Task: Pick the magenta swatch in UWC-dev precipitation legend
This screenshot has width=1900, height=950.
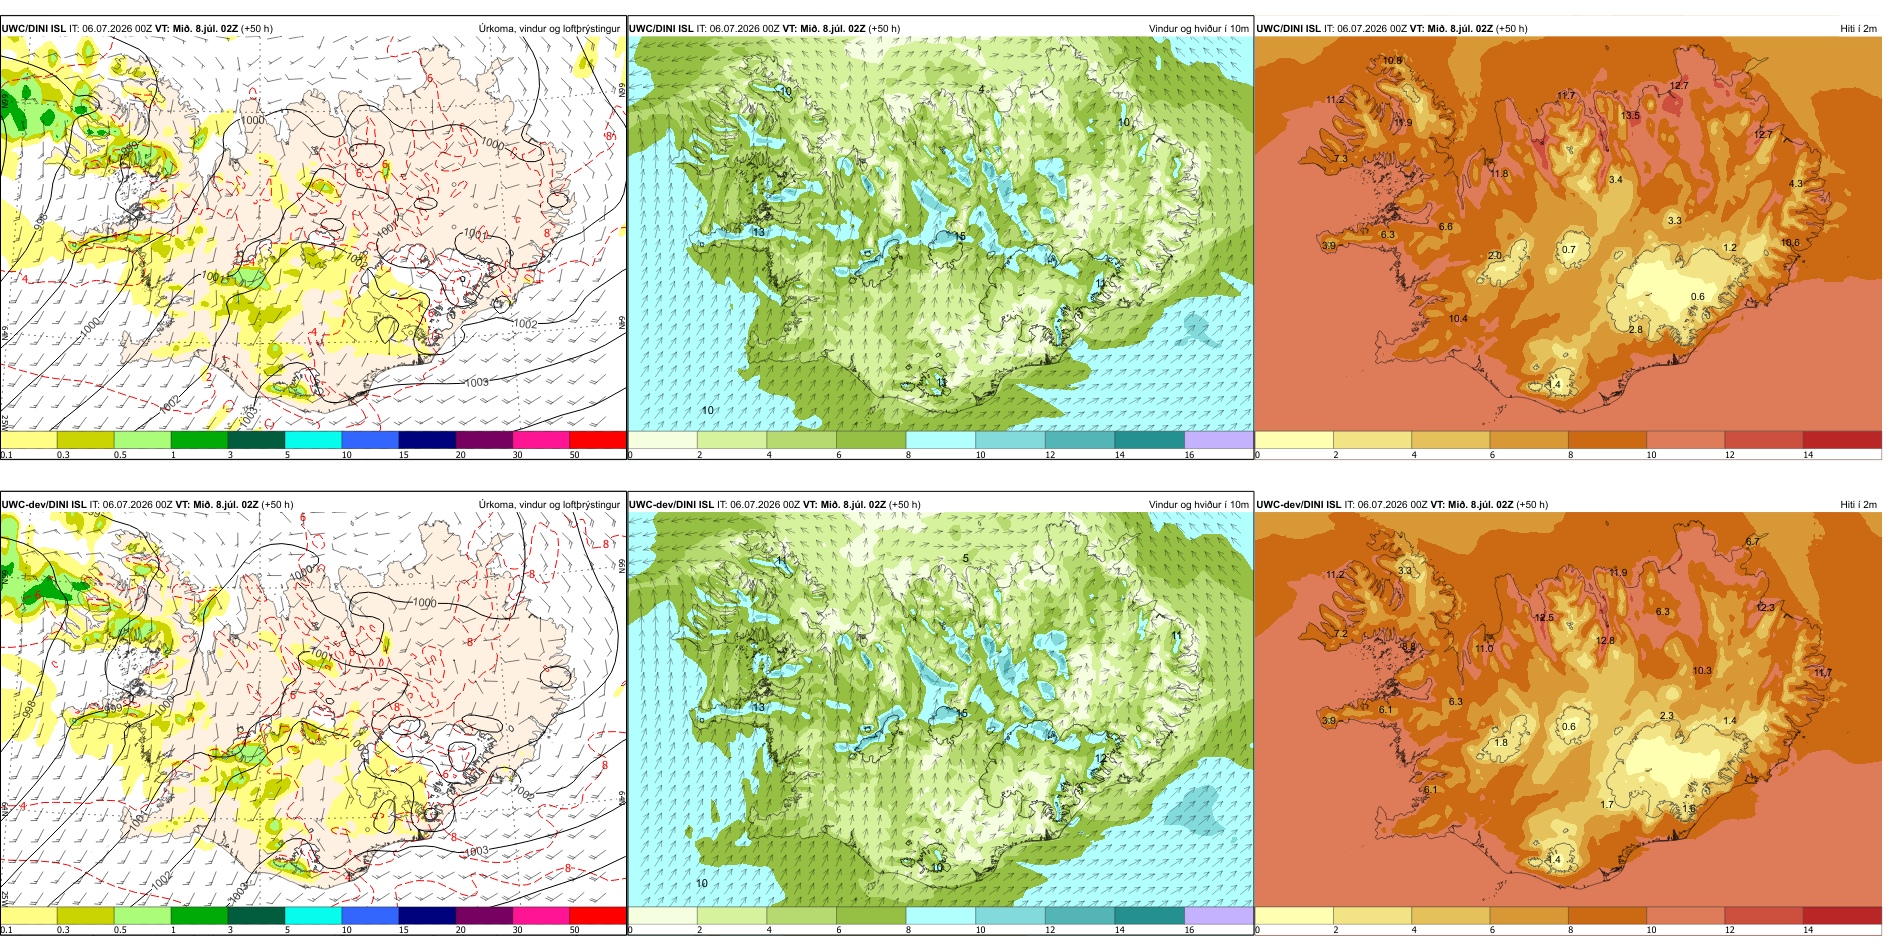Action: pyautogui.click(x=541, y=915)
